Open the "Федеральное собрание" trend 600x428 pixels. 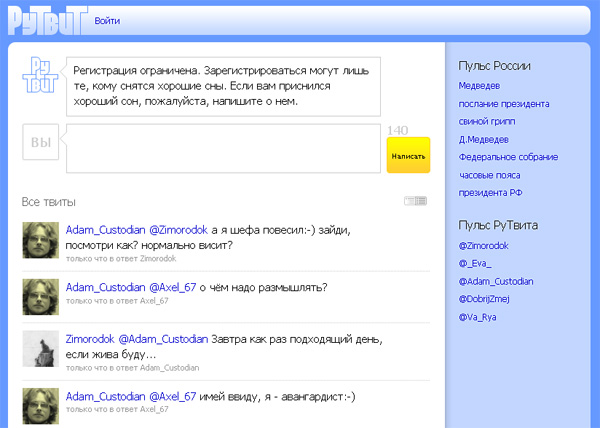508,157
